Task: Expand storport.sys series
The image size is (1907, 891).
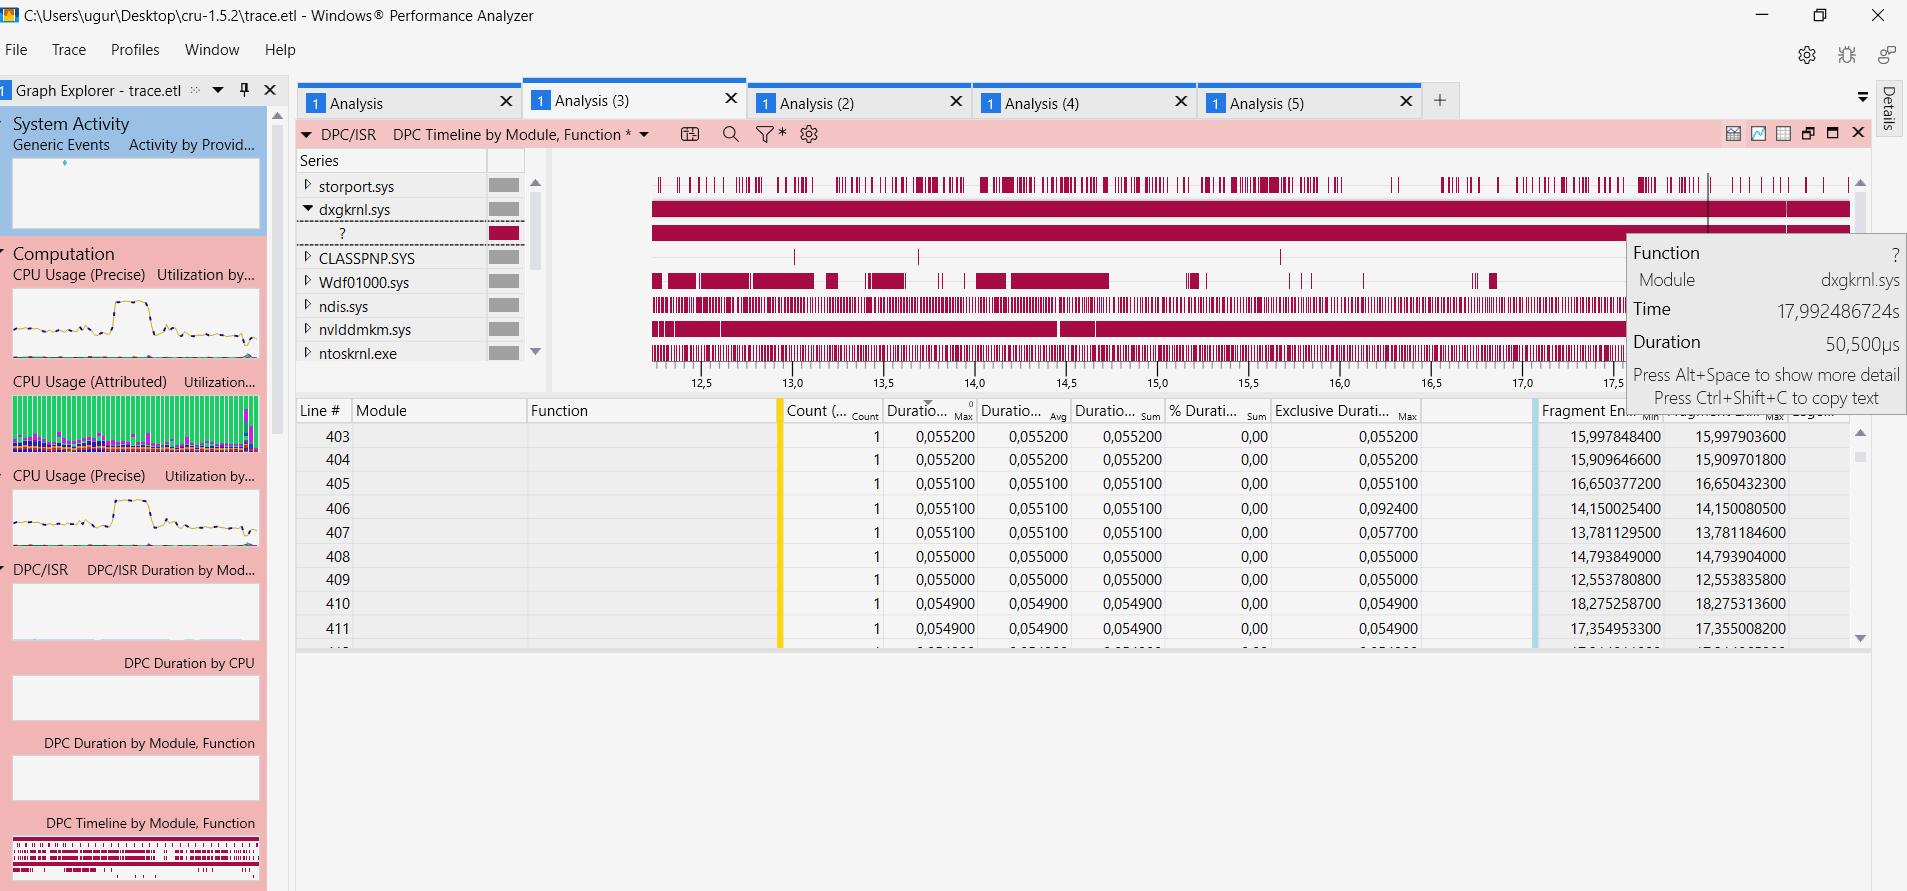Action: [307, 185]
